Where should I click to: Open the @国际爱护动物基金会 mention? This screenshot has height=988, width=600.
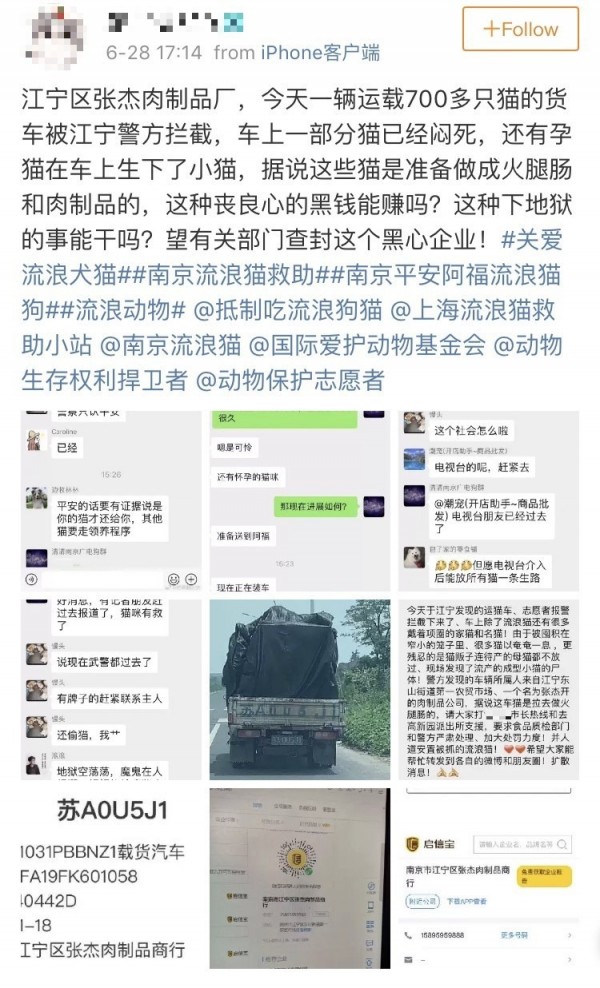point(367,345)
